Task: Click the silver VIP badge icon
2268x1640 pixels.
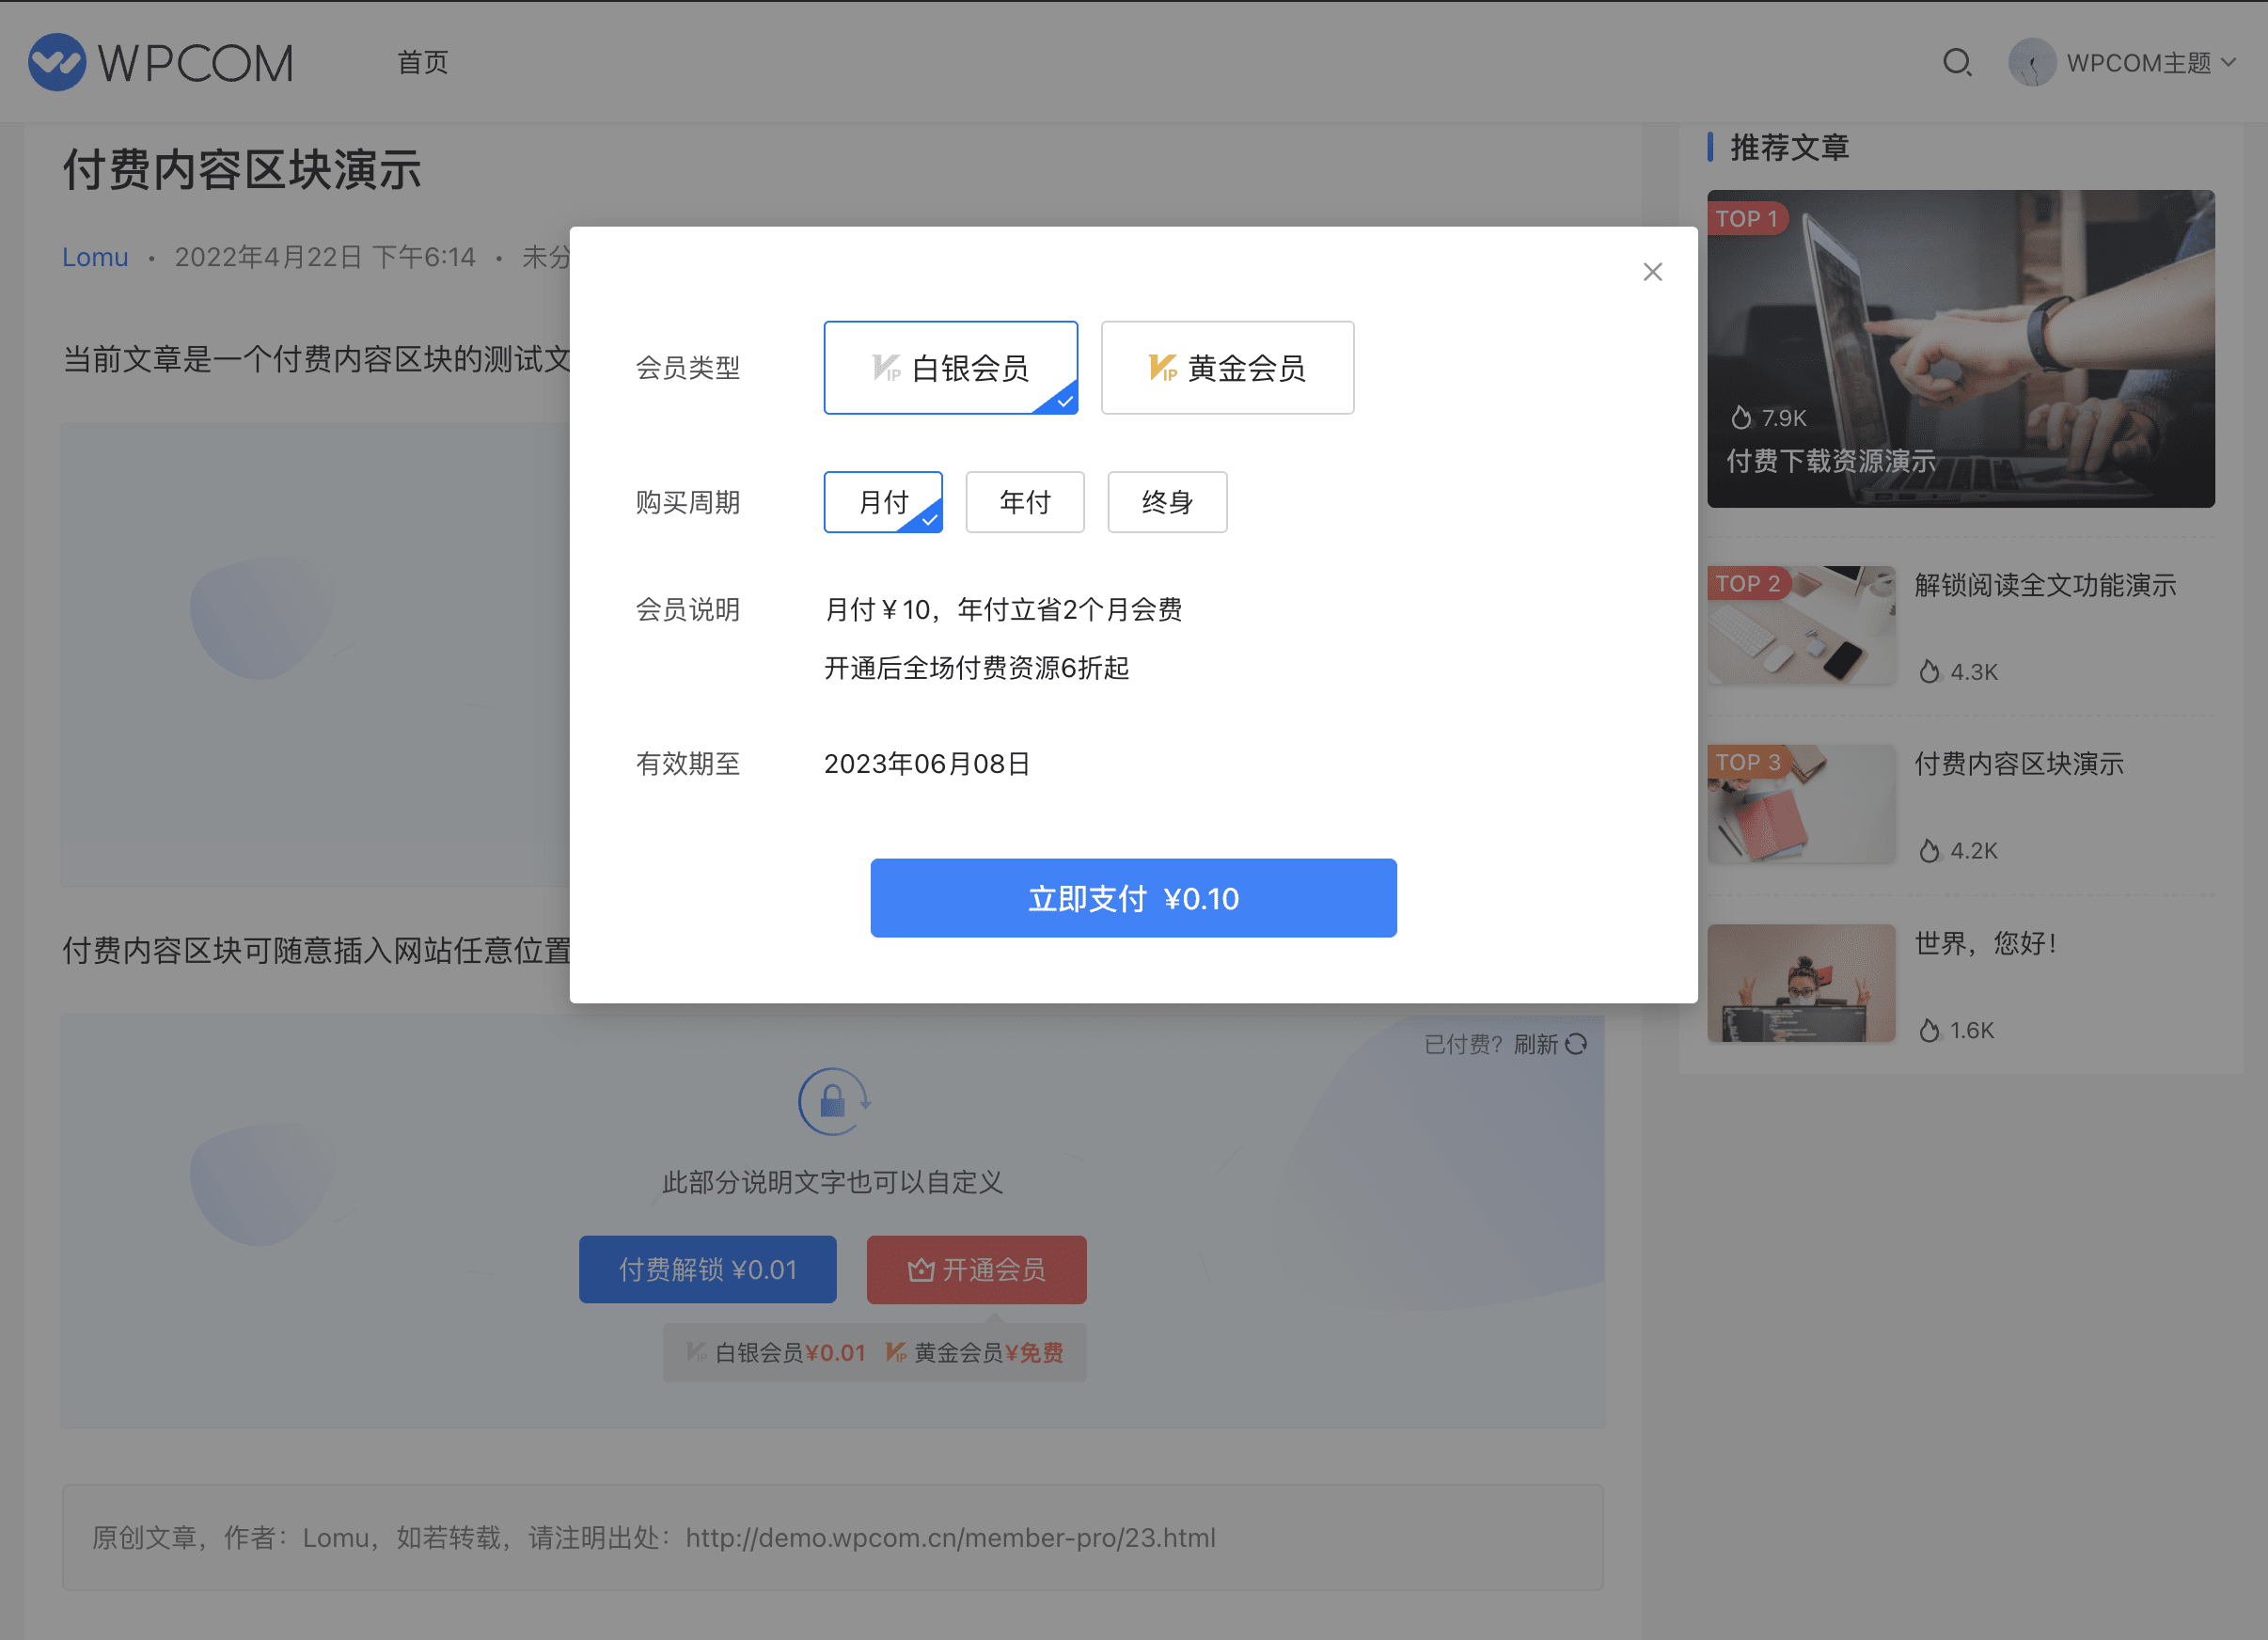Action: tap(885, 368)
